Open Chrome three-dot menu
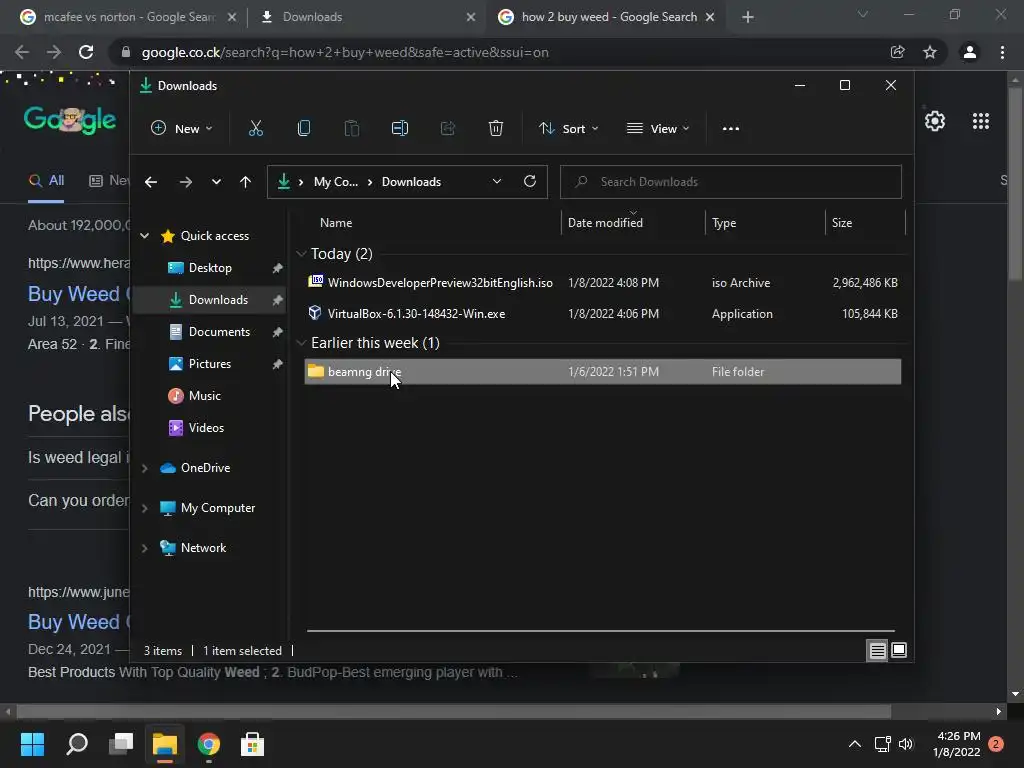1024x768 pixels. tap(1002, 52)
